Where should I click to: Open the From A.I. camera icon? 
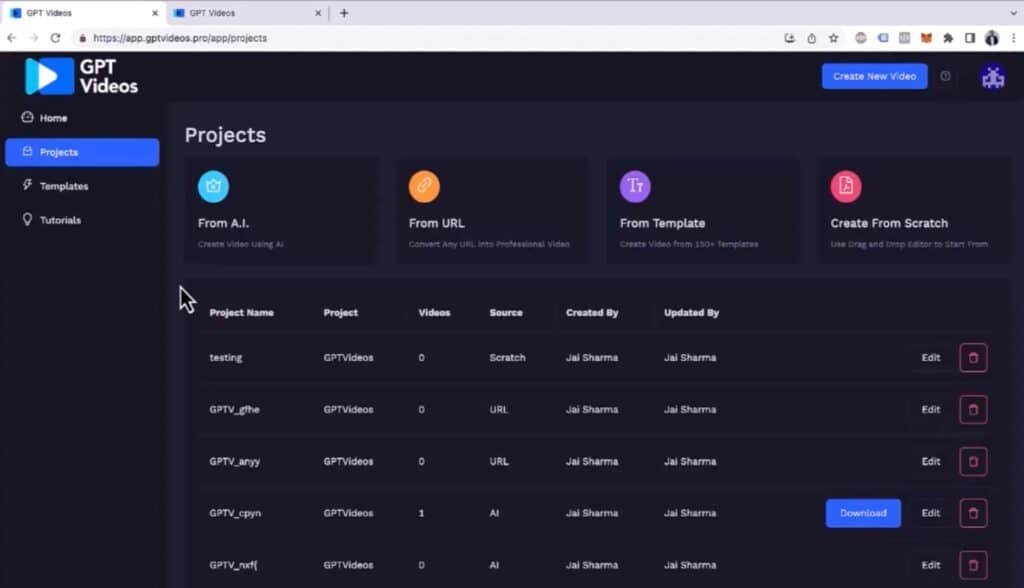point(213,186)
